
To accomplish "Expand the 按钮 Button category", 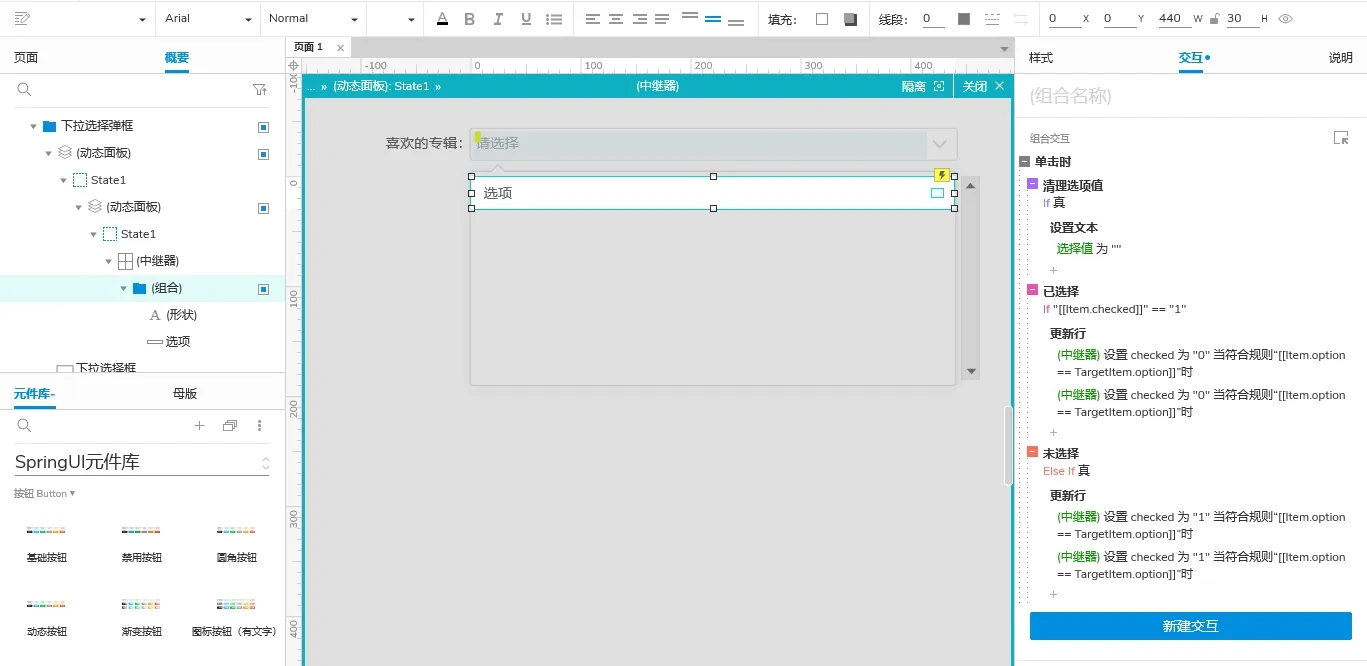I will tap(44, 494).
